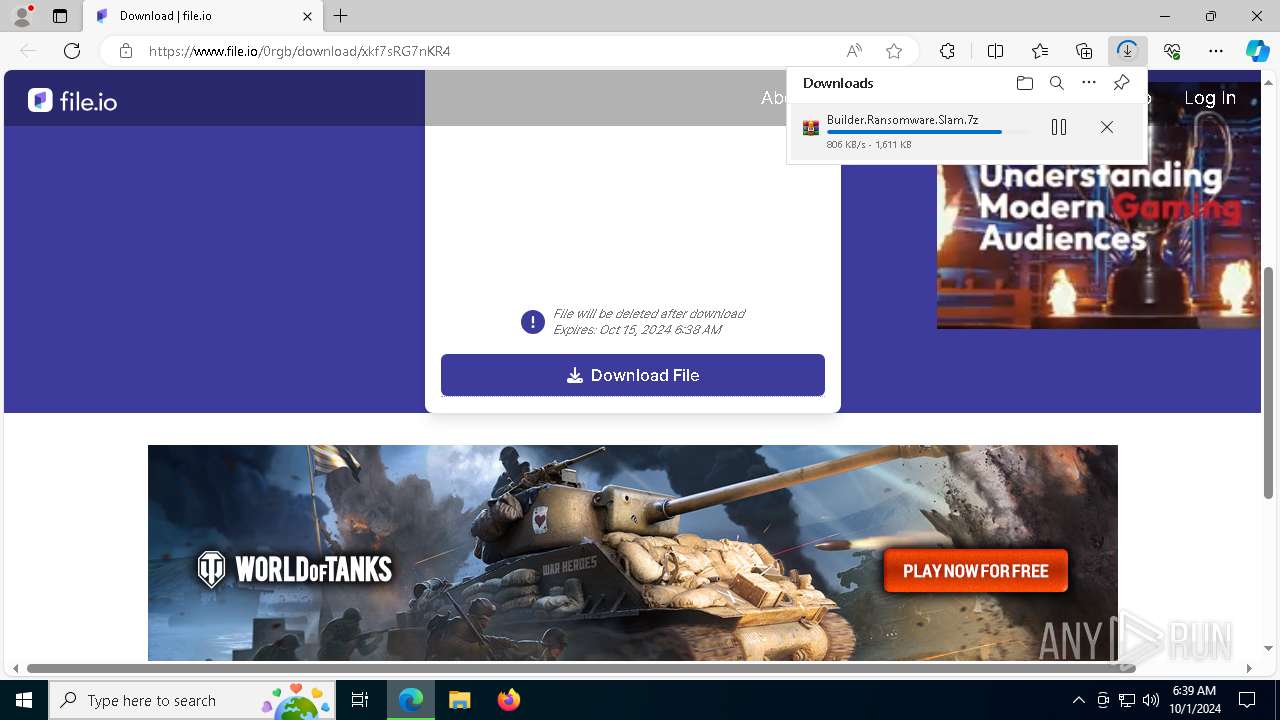Click the vertical scrollbar thumb
The width and height of the screenshot is (1280, 720).
[1269, 383]
